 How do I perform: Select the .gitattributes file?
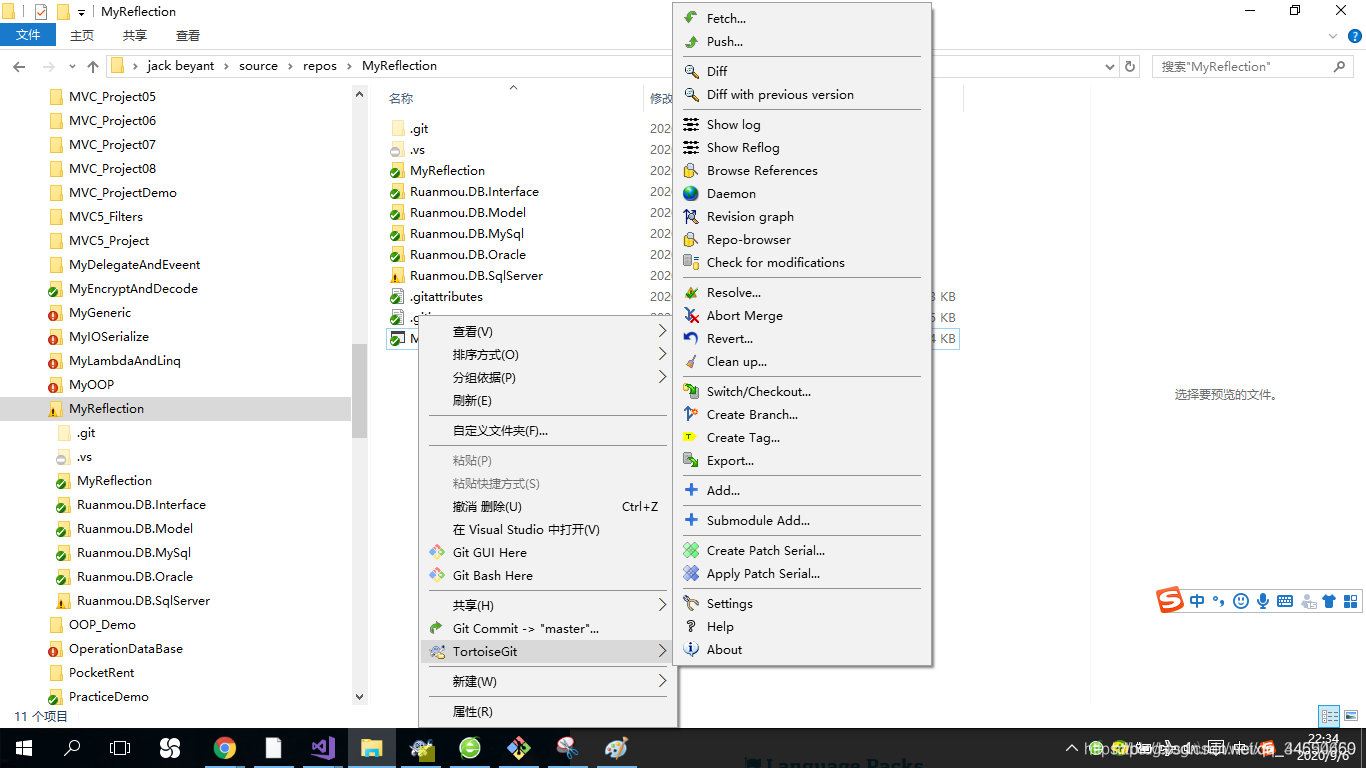point(446,296)
